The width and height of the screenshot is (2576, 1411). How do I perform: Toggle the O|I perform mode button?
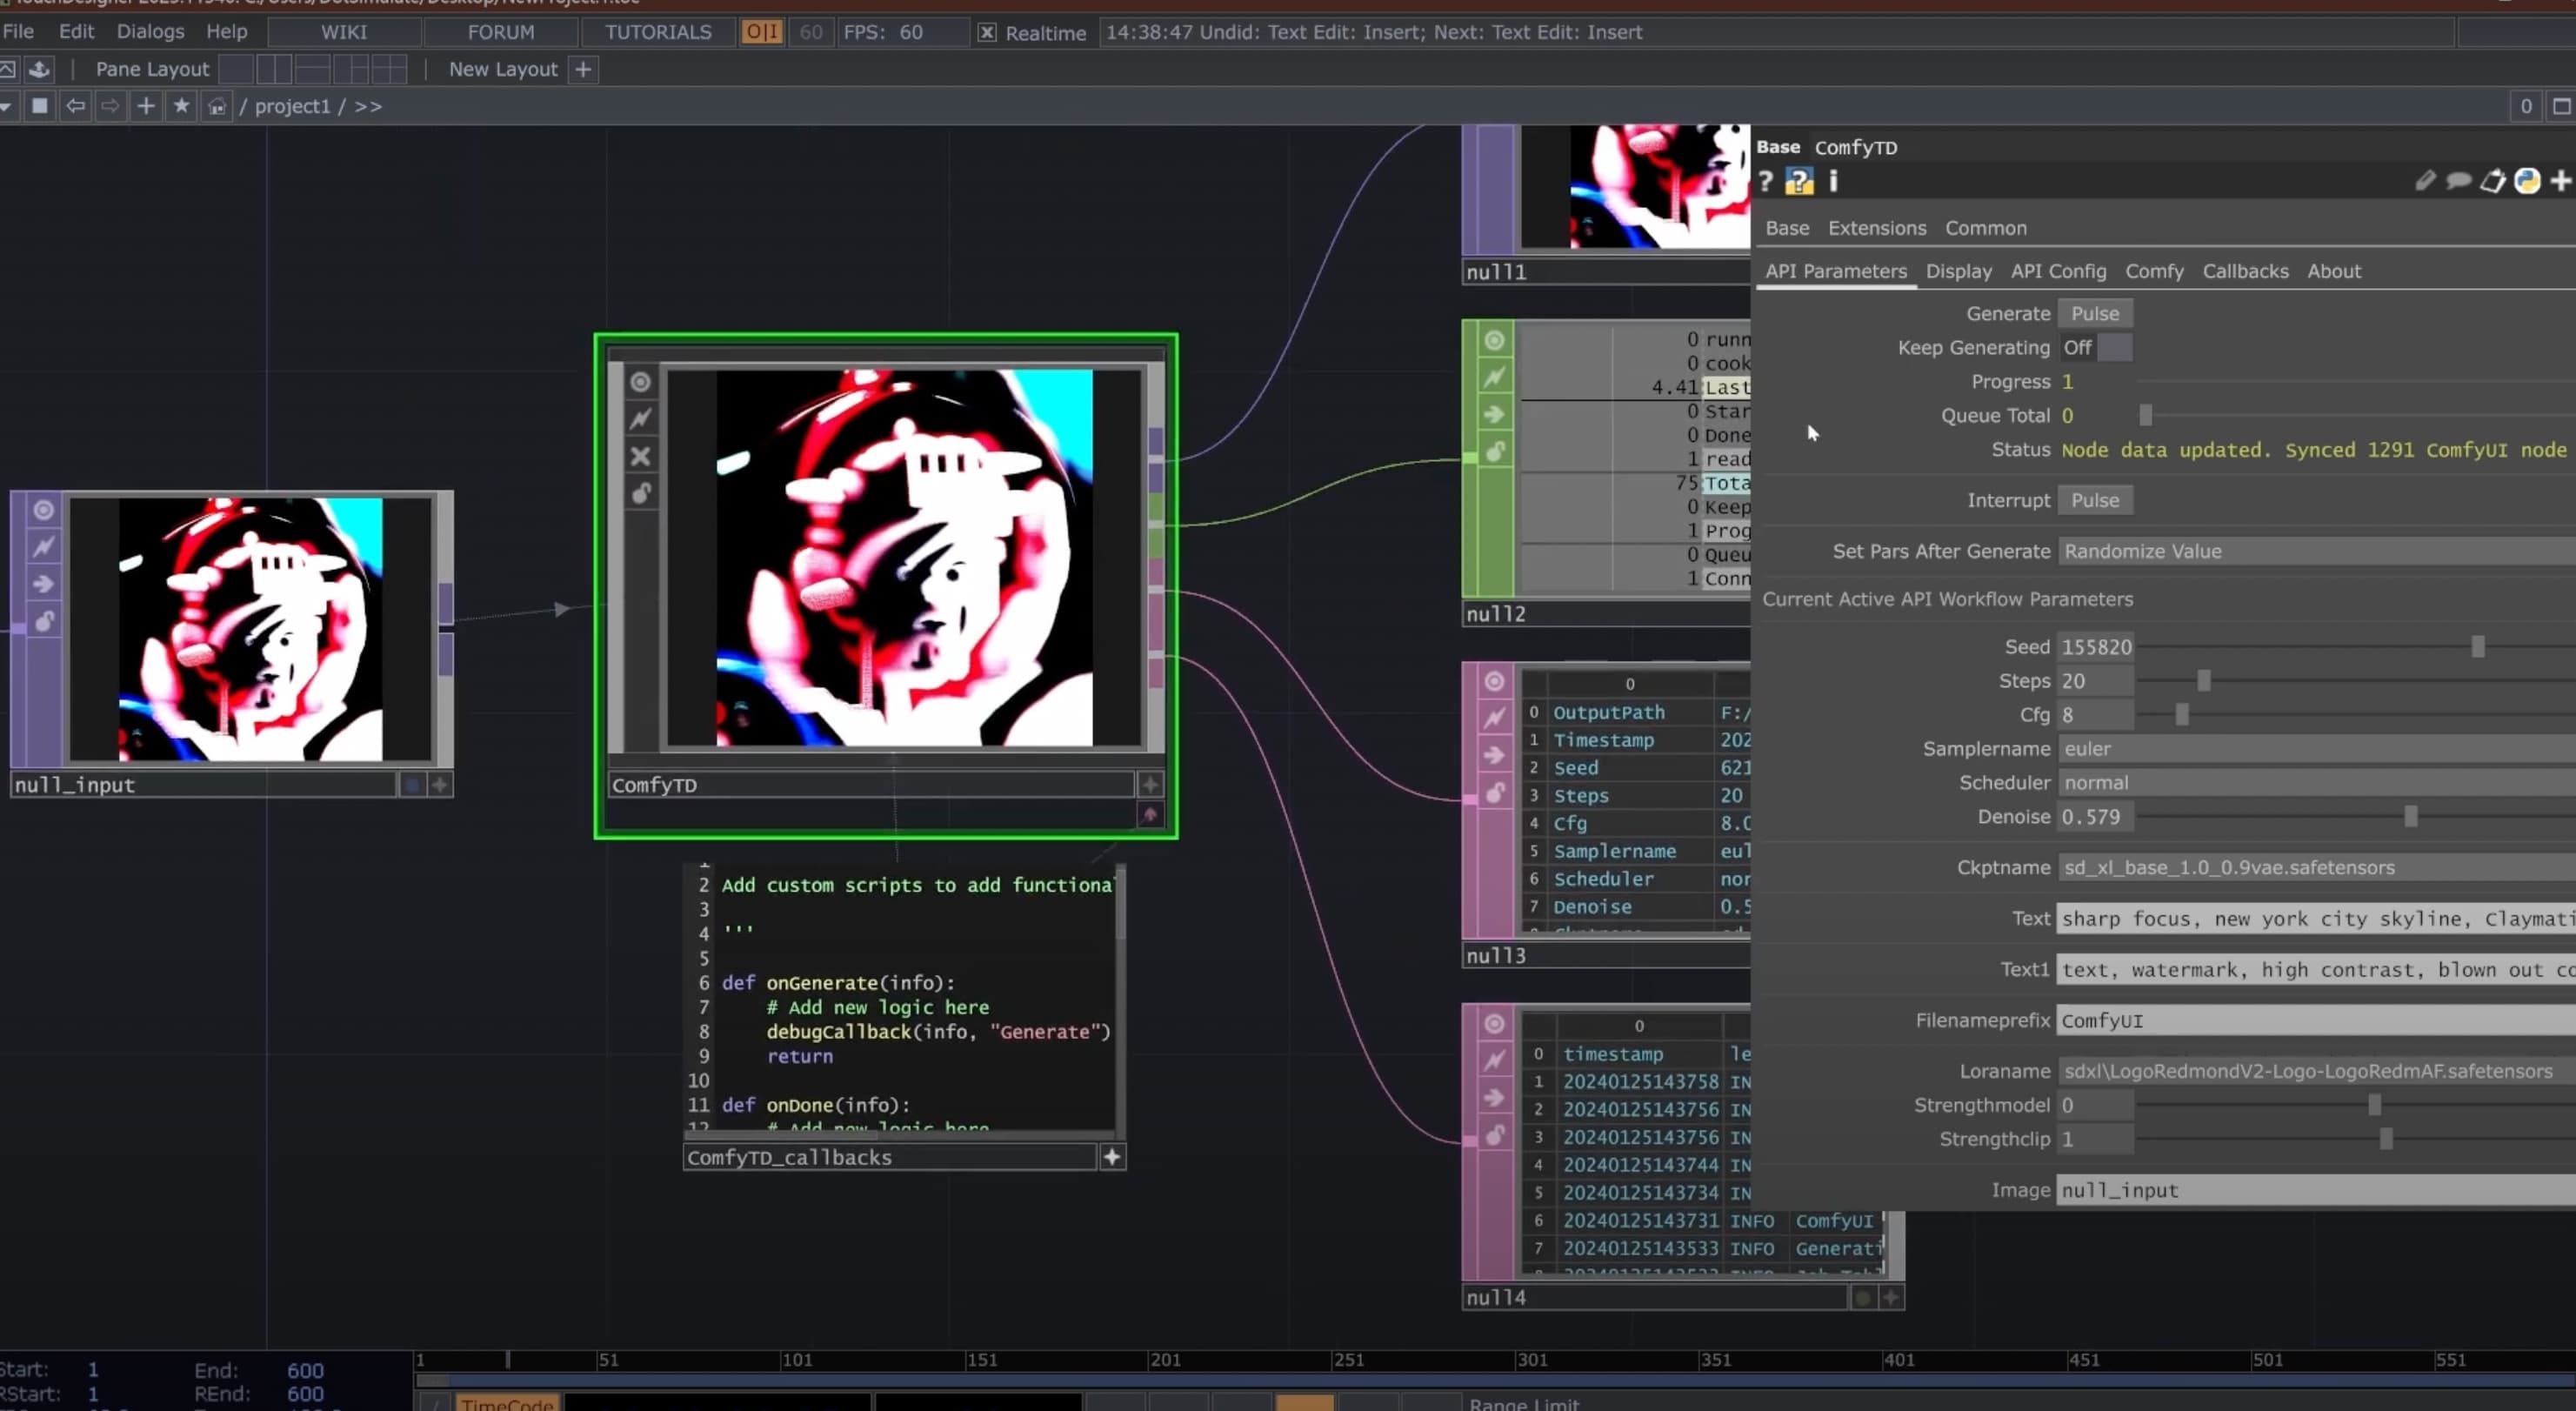[761, 32]
